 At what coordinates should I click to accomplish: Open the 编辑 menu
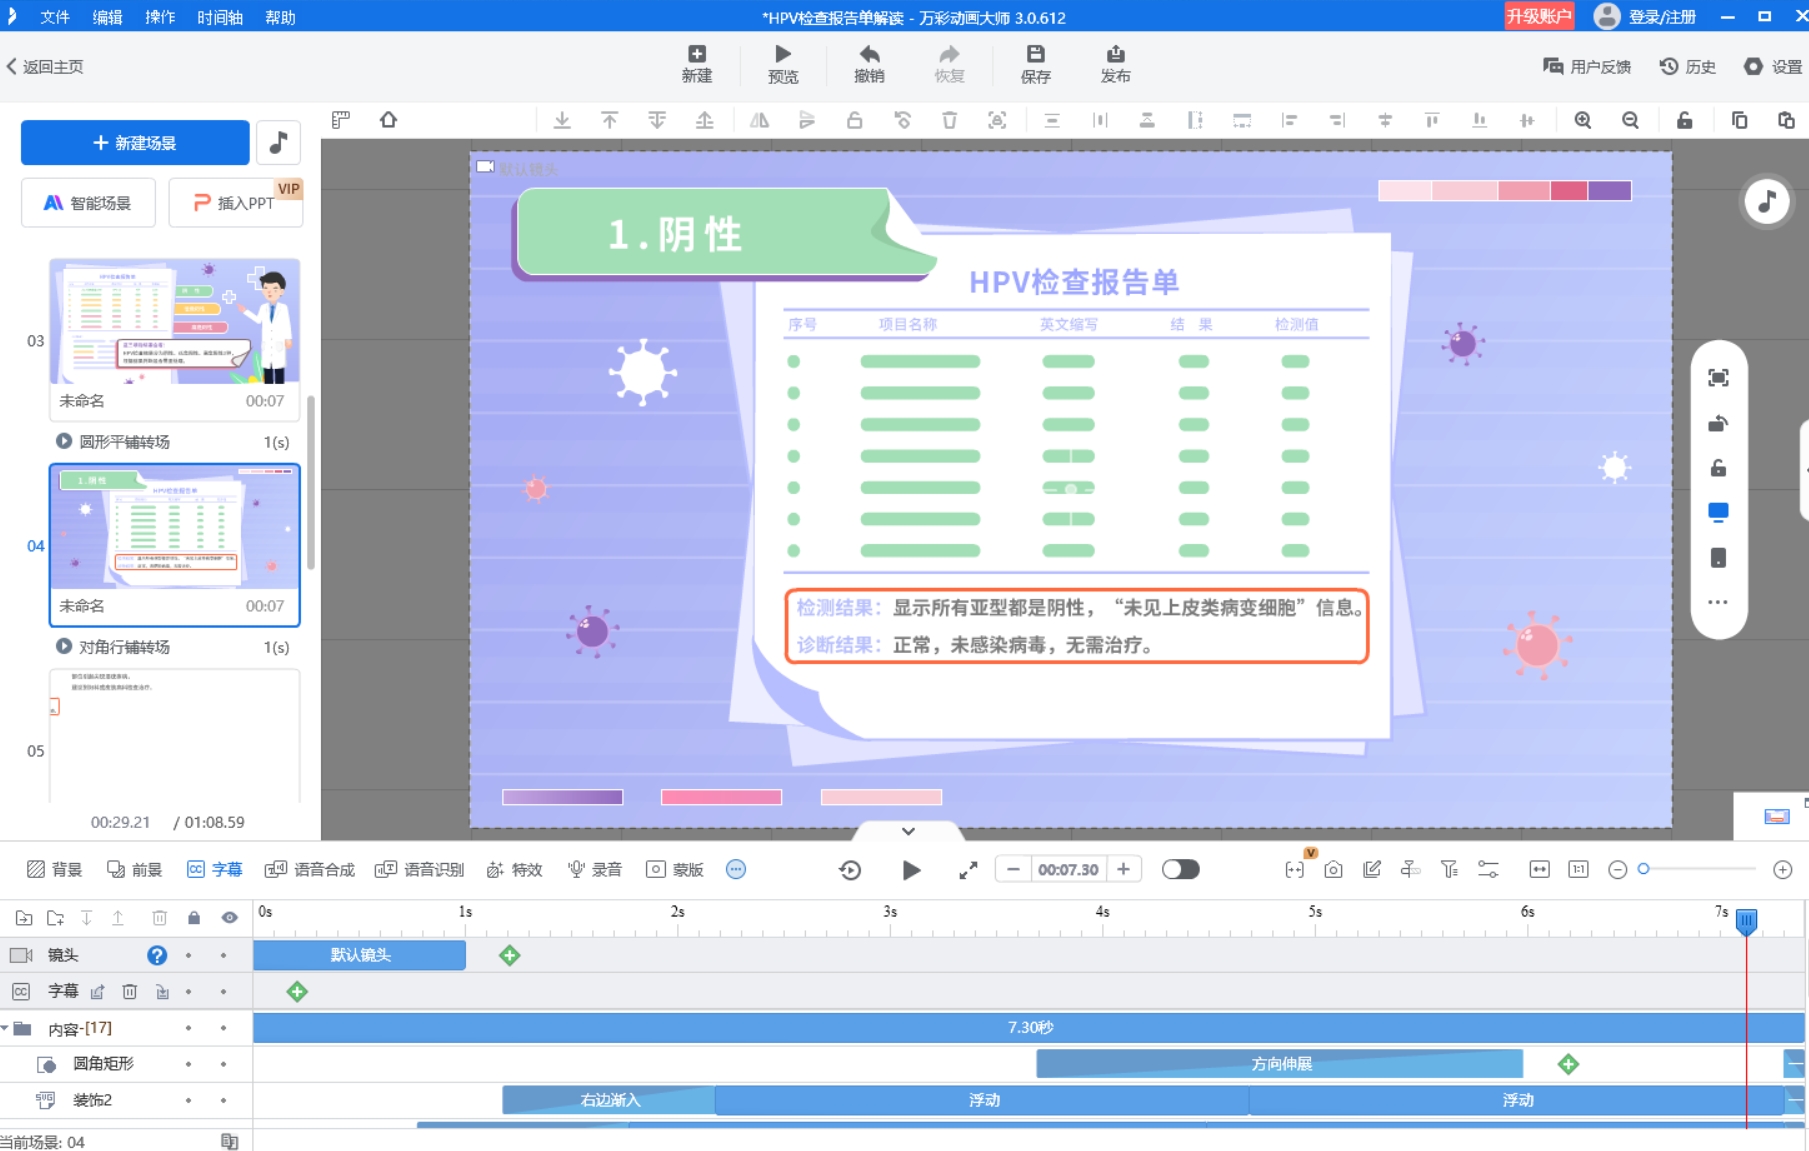click(x=107, y=17)
